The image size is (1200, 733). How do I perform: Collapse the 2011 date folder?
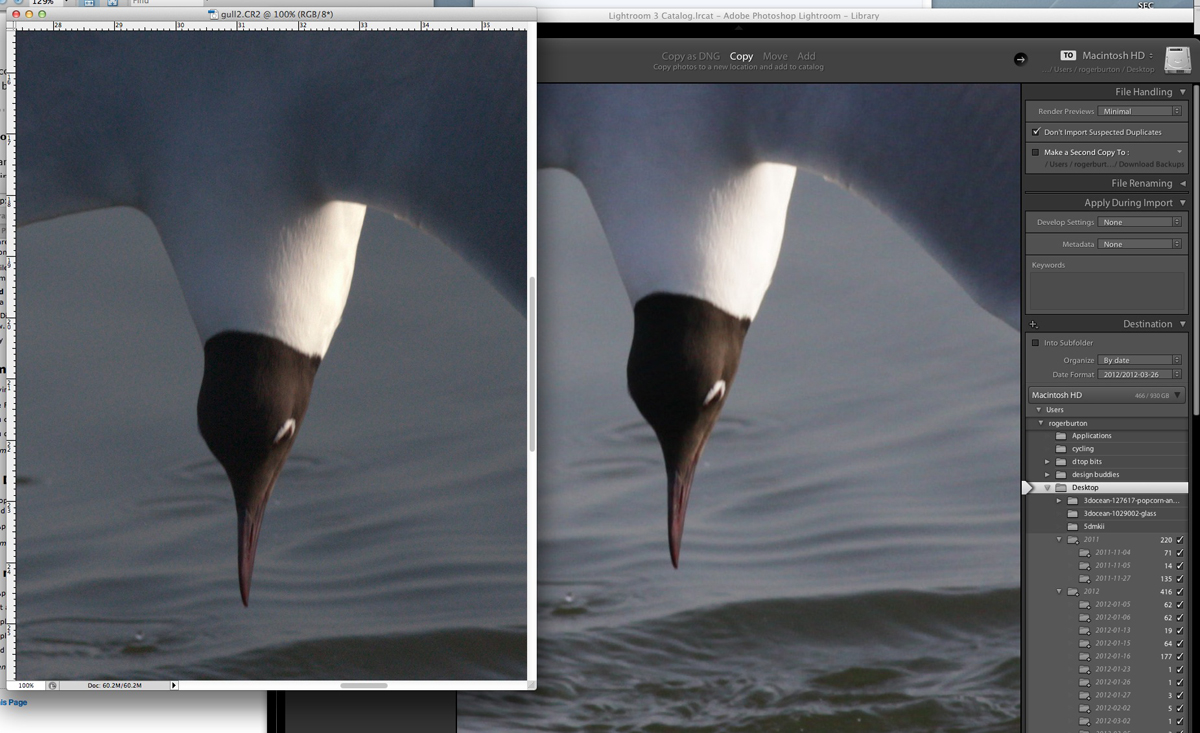point(1060,540)
